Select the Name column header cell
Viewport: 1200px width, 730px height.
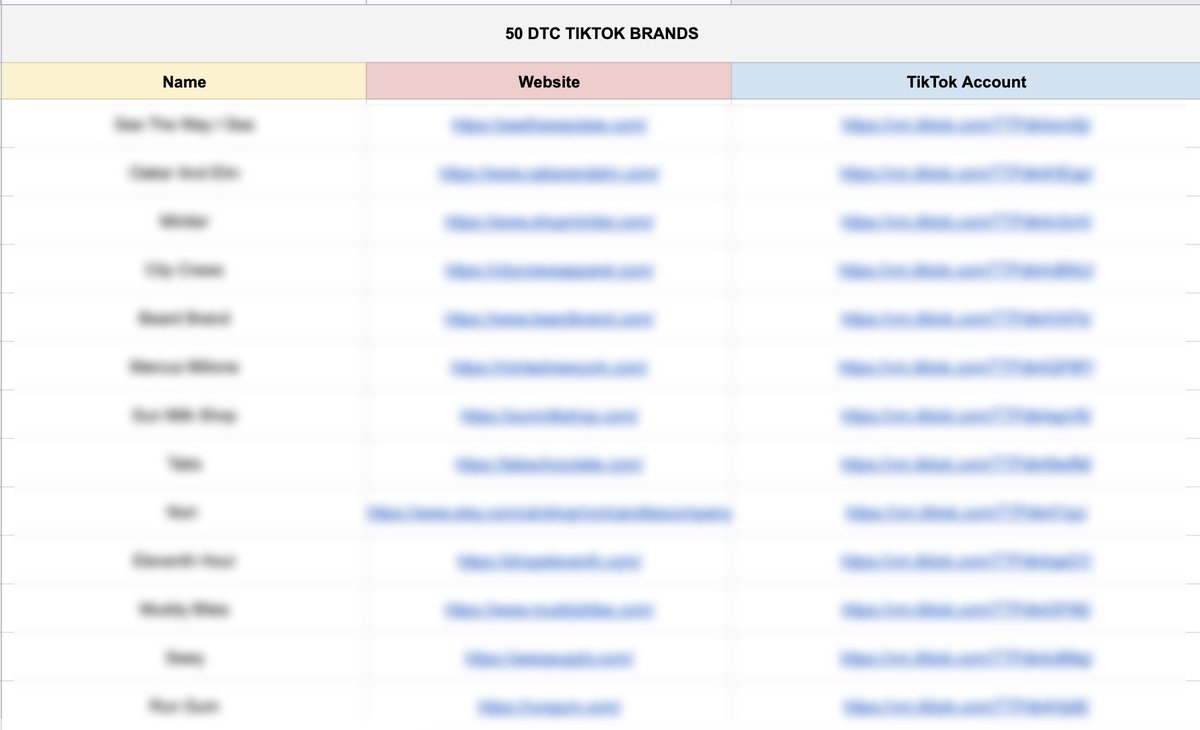[x=184, y=81]
